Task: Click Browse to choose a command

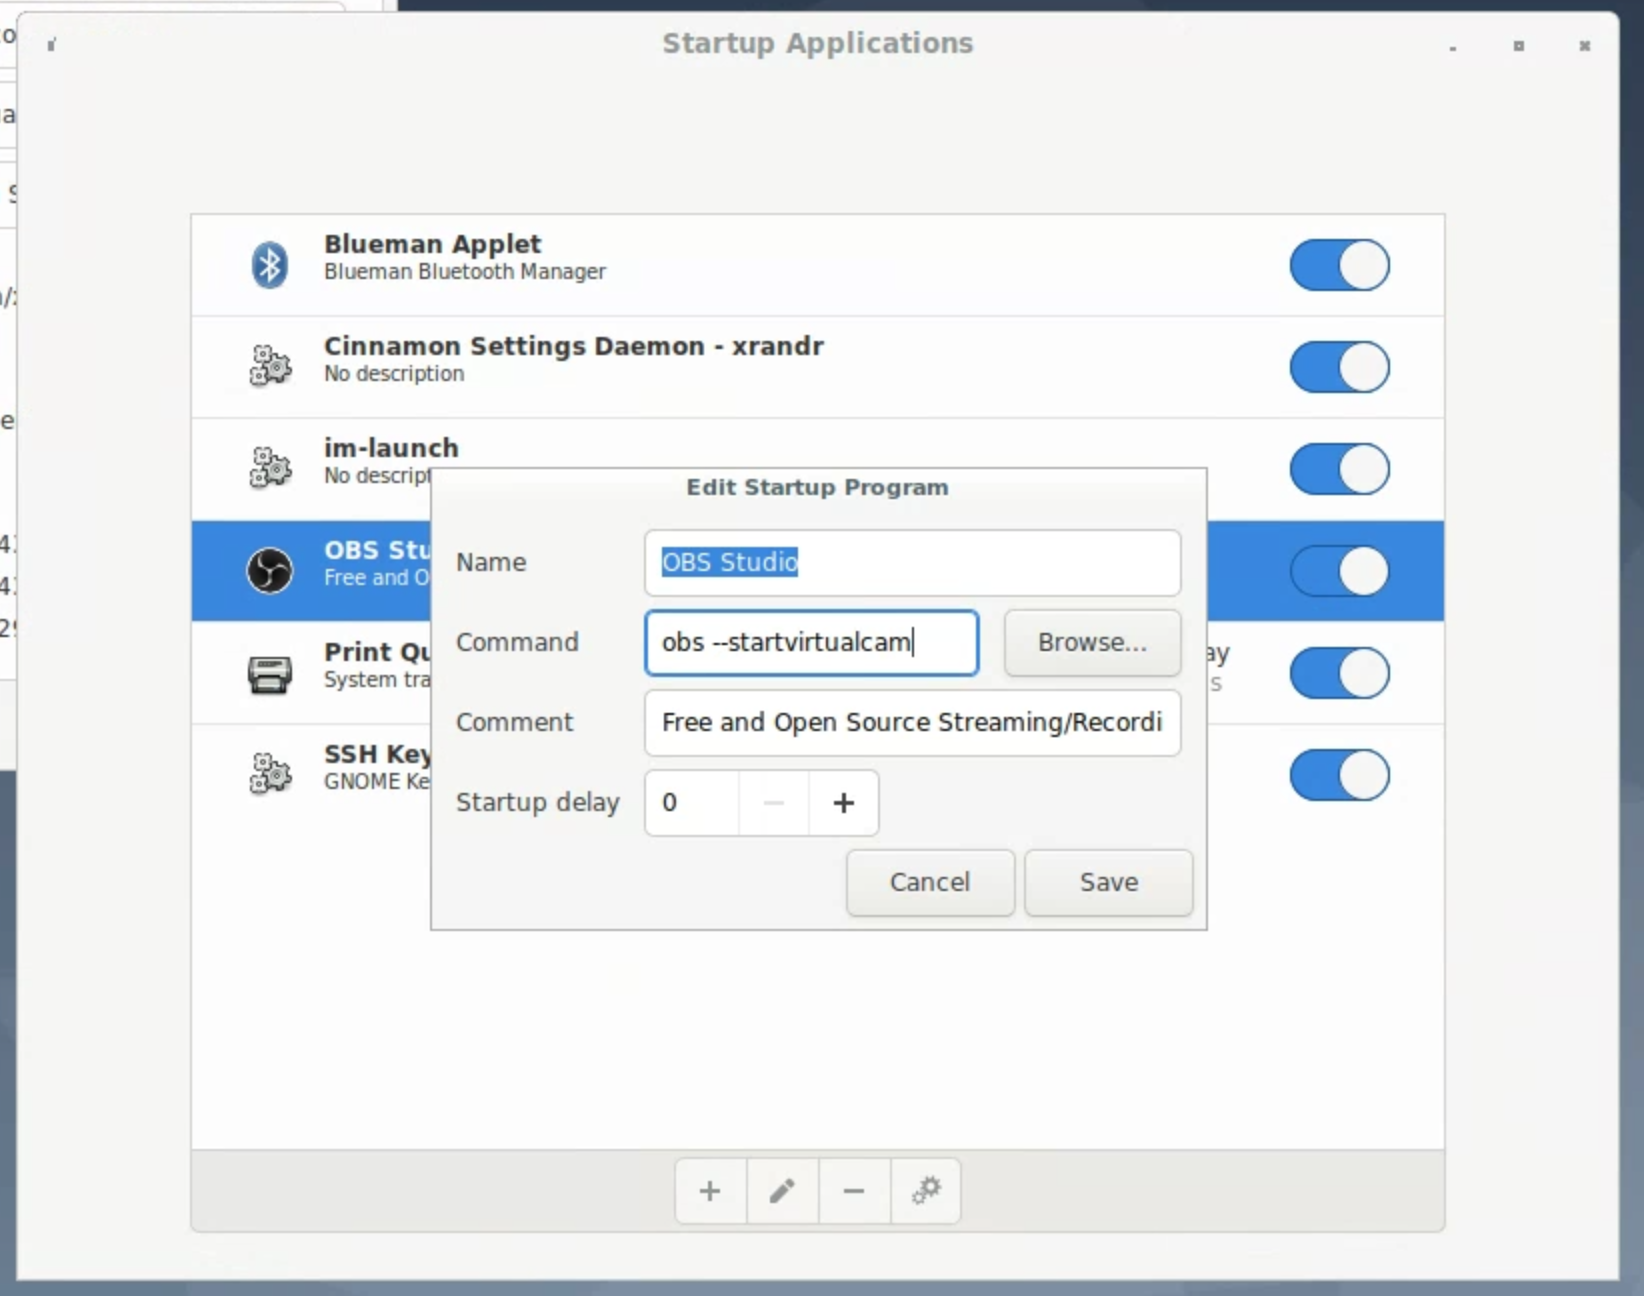Action: pos(1091,642)
